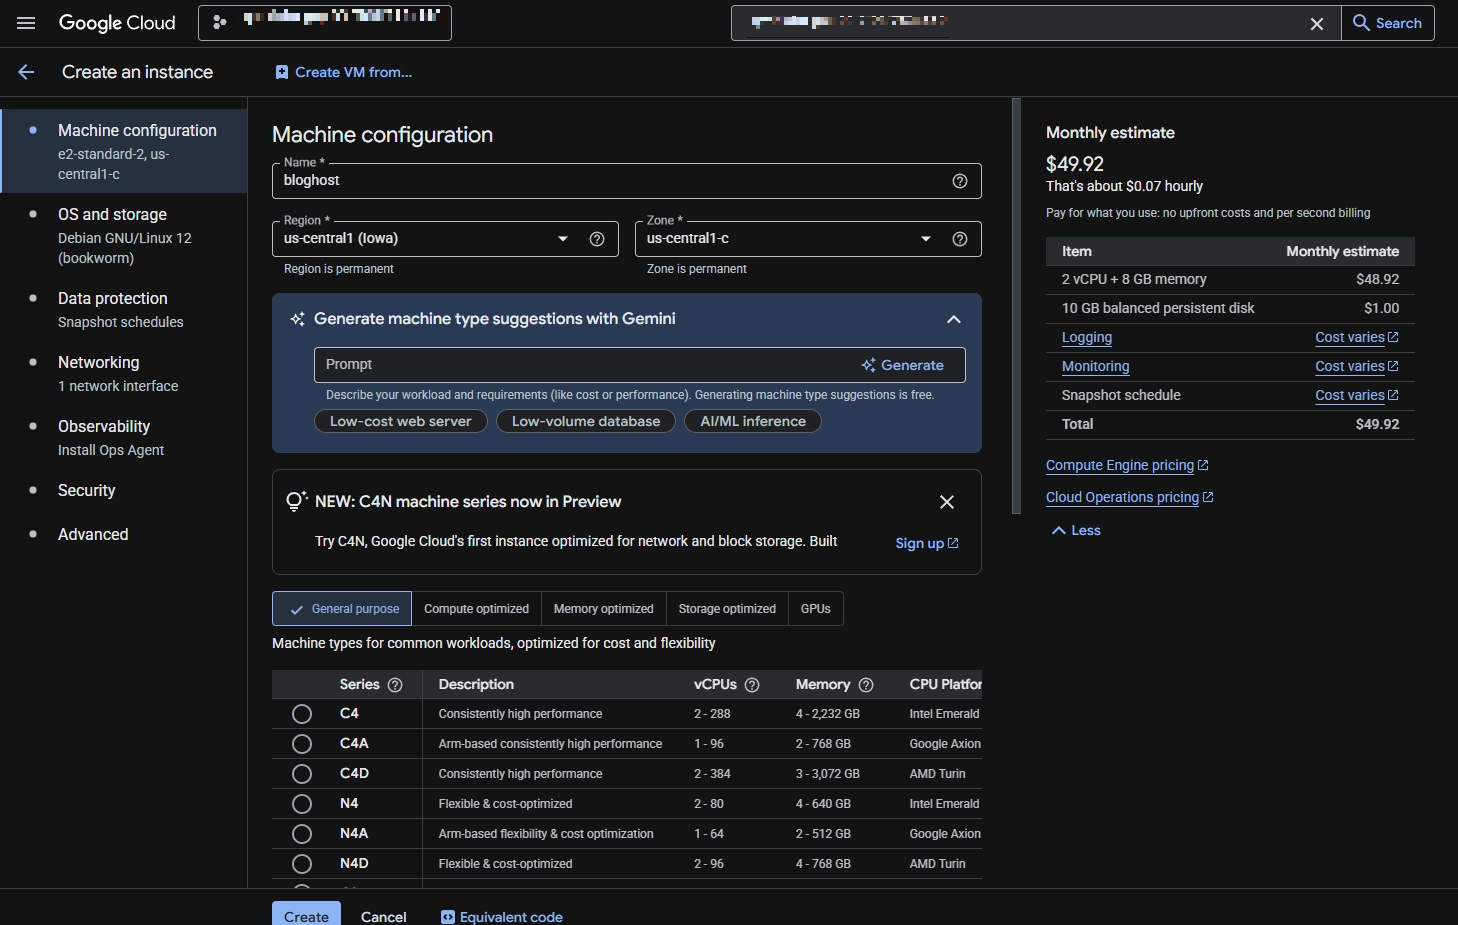Select the C4A series radio button
The height and width of the screenshot is (925, 1458).
pyautogui.click(x=302, y=744)
